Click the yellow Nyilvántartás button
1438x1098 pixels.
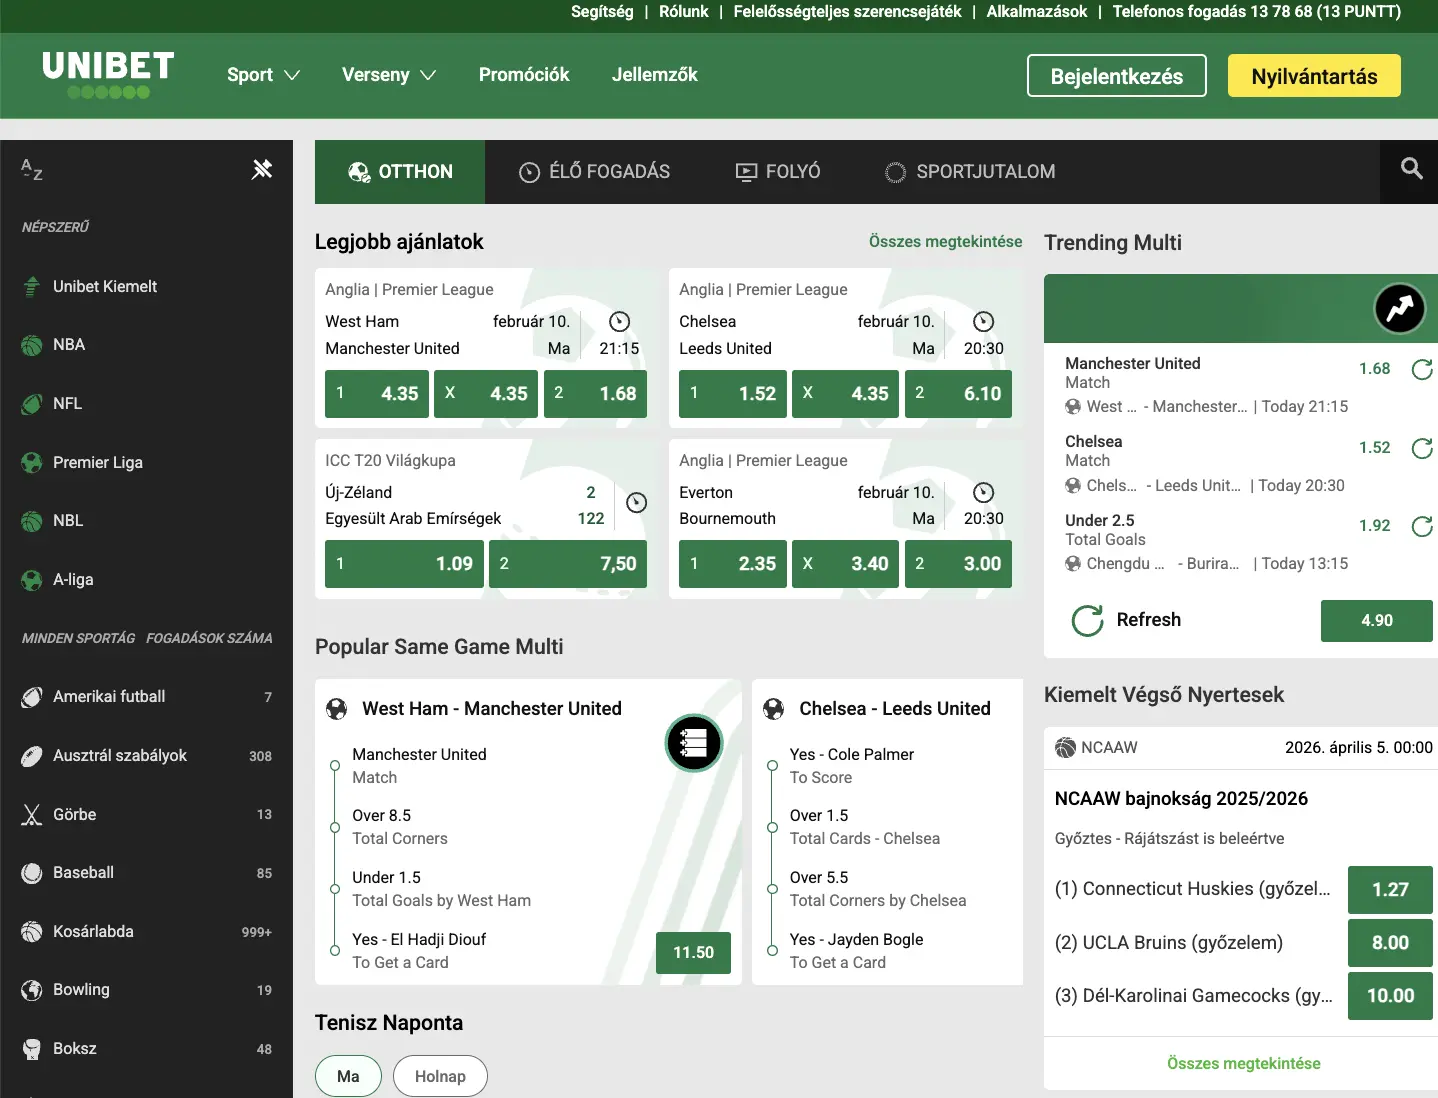coord(1313,76)
